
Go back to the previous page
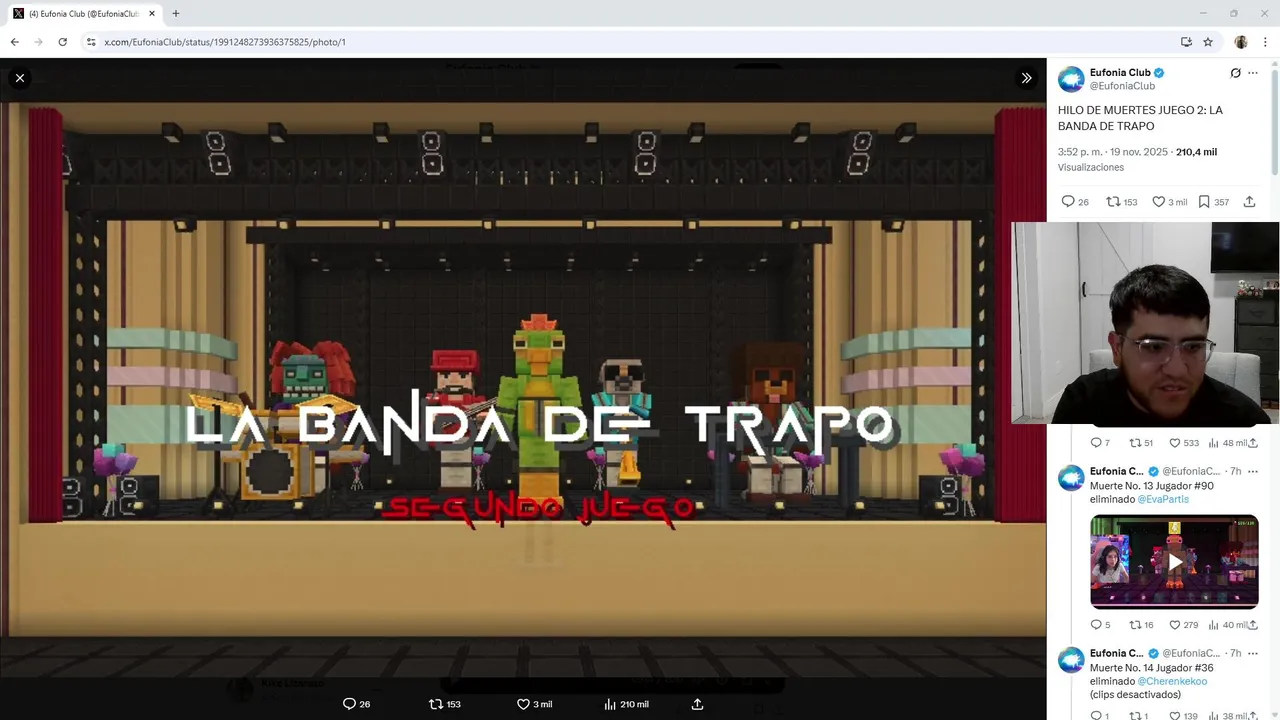(x=14, y=42)
